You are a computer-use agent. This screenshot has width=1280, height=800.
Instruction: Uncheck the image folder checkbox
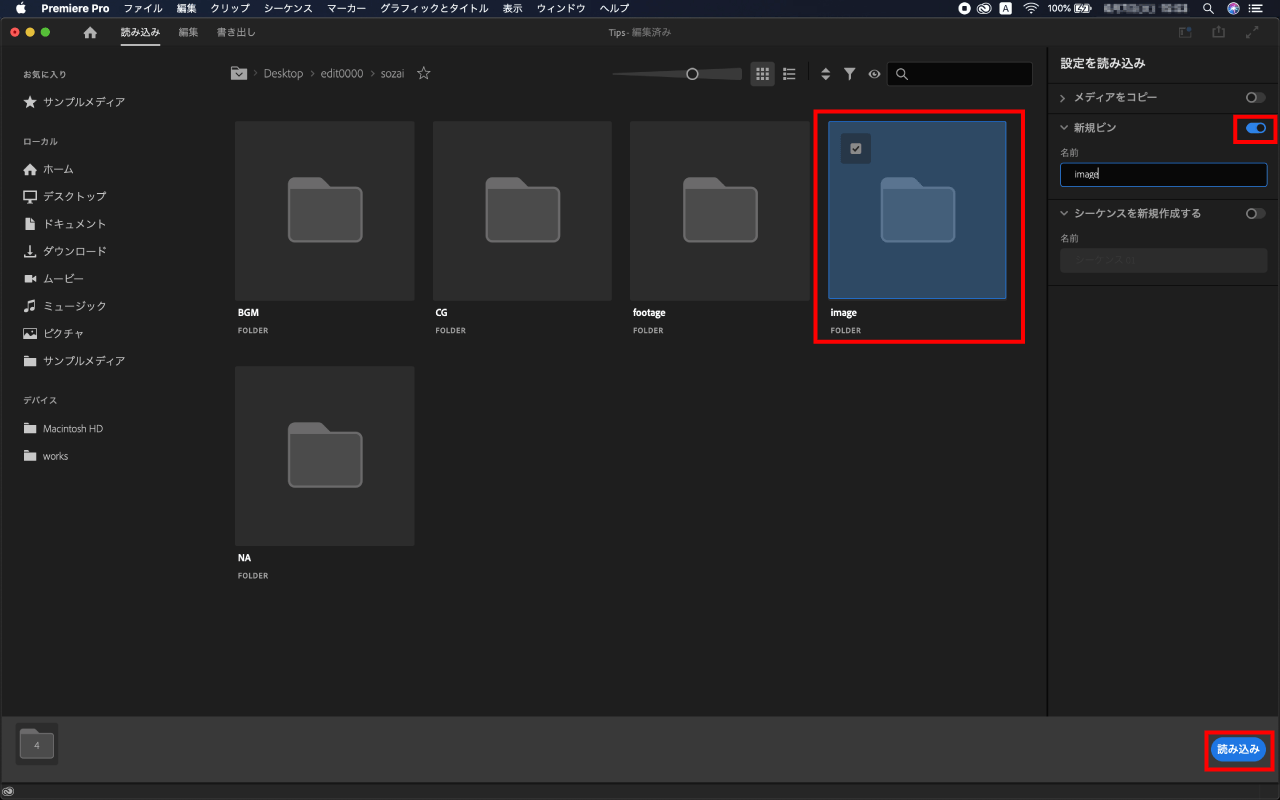(x=856, y=149)
